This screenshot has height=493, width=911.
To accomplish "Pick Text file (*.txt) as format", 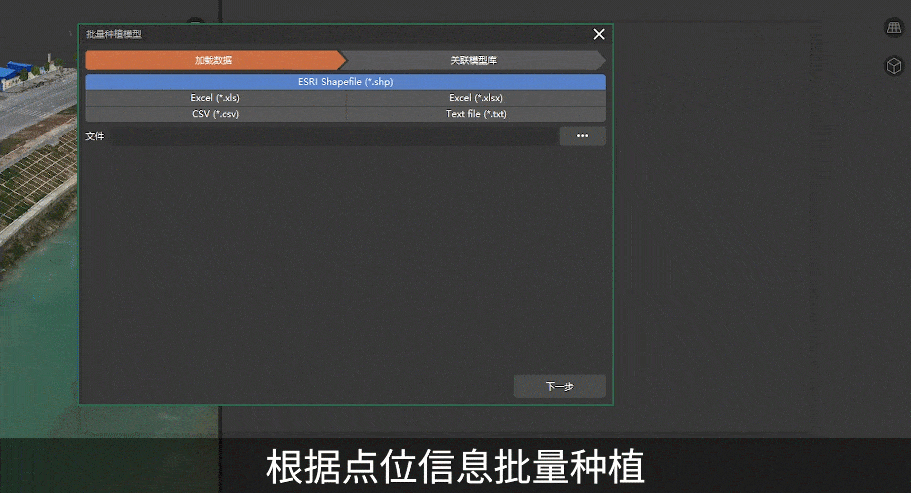I will 475,114.
